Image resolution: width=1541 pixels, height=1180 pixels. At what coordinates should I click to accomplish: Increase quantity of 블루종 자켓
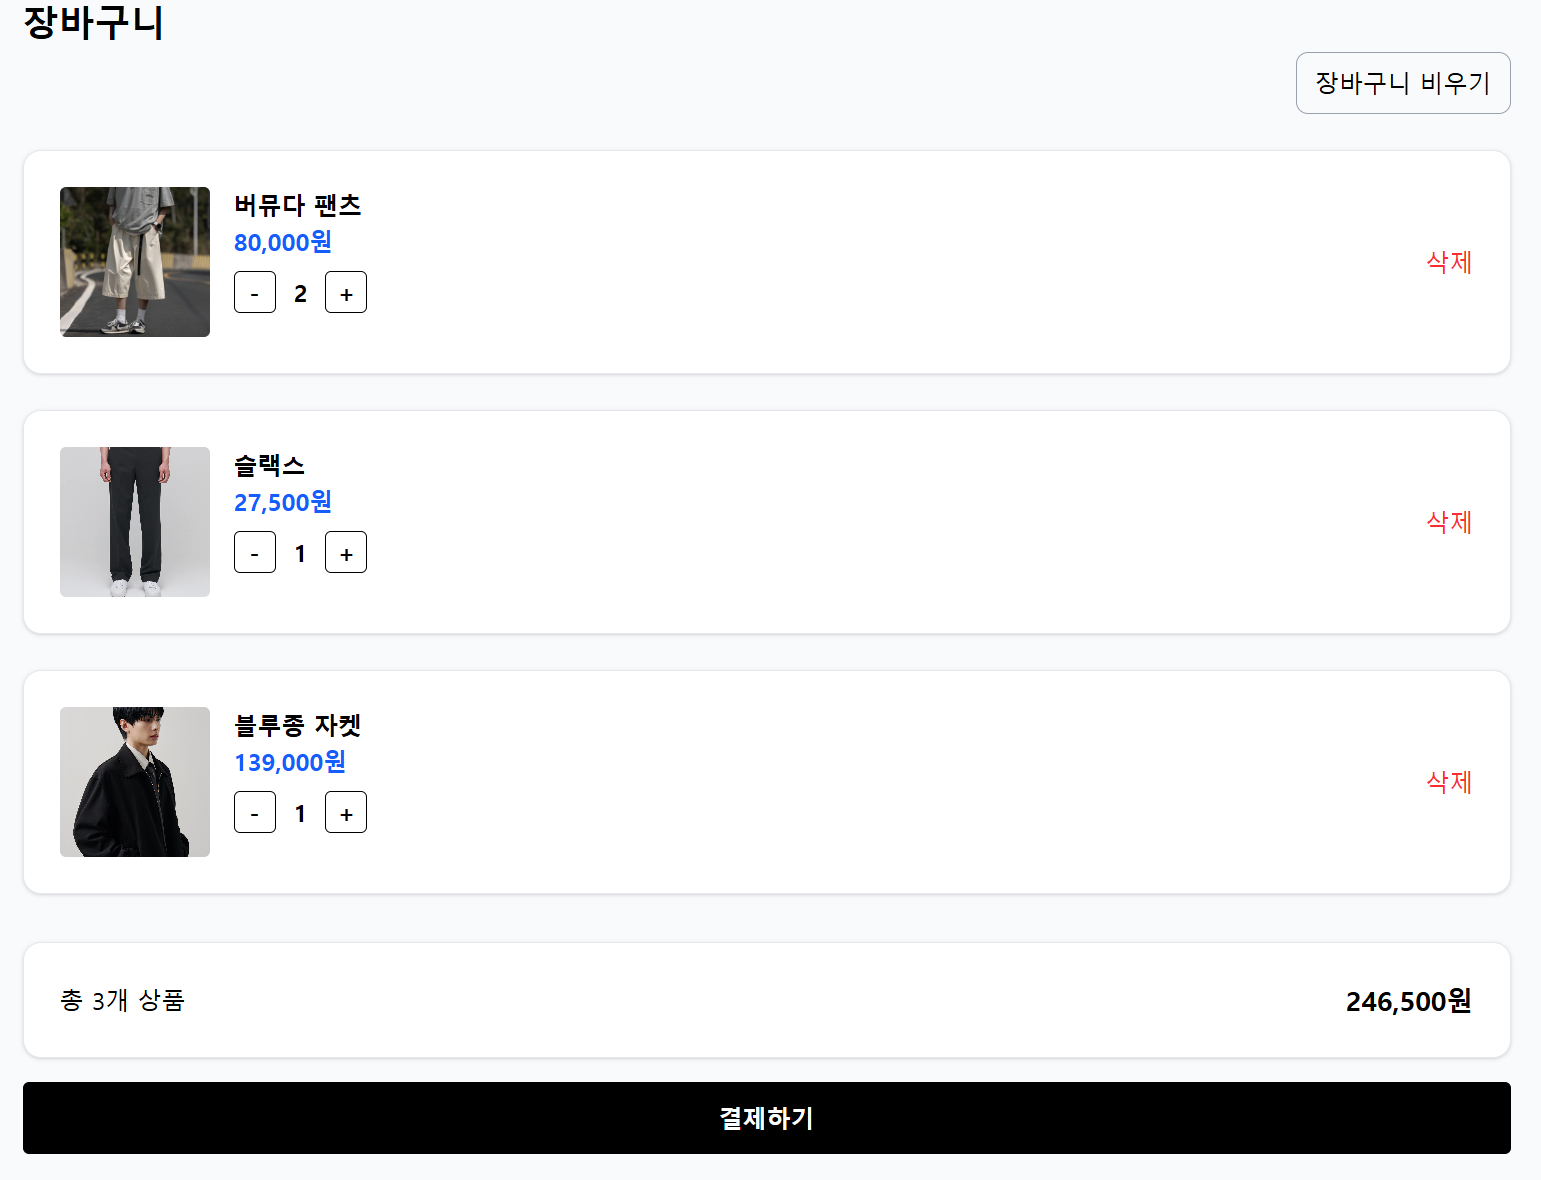click(346, 812)
